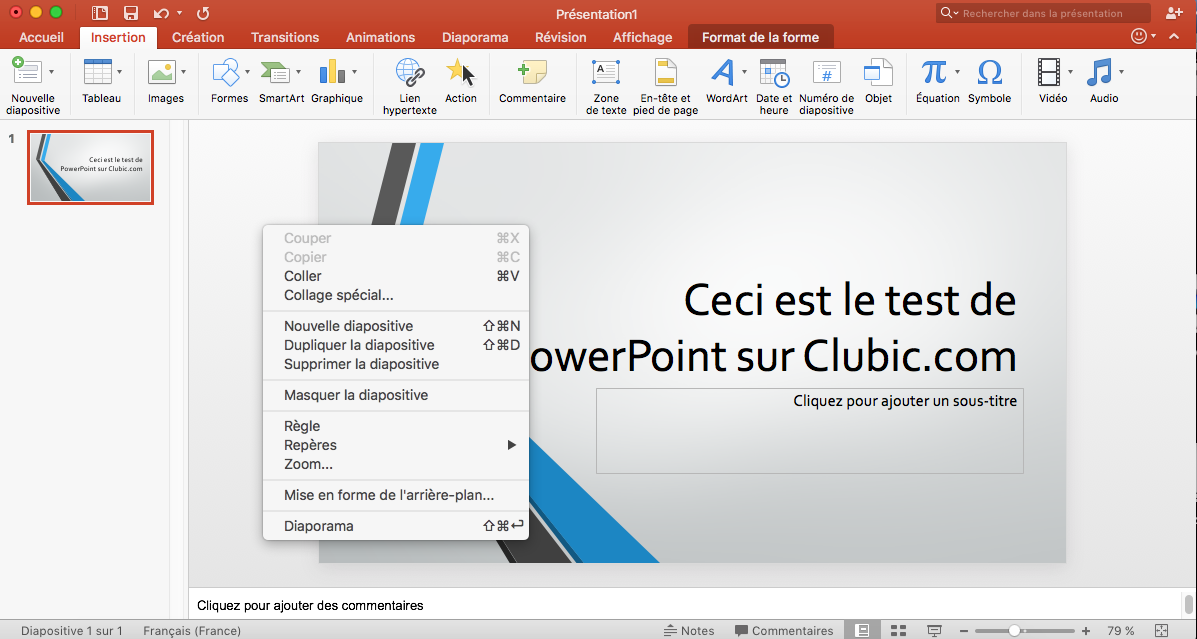Image resolution: width=1197 pixels, height=639 pixels.
Task: Click the Vidéo film icon
Action: click(1049, 72)
